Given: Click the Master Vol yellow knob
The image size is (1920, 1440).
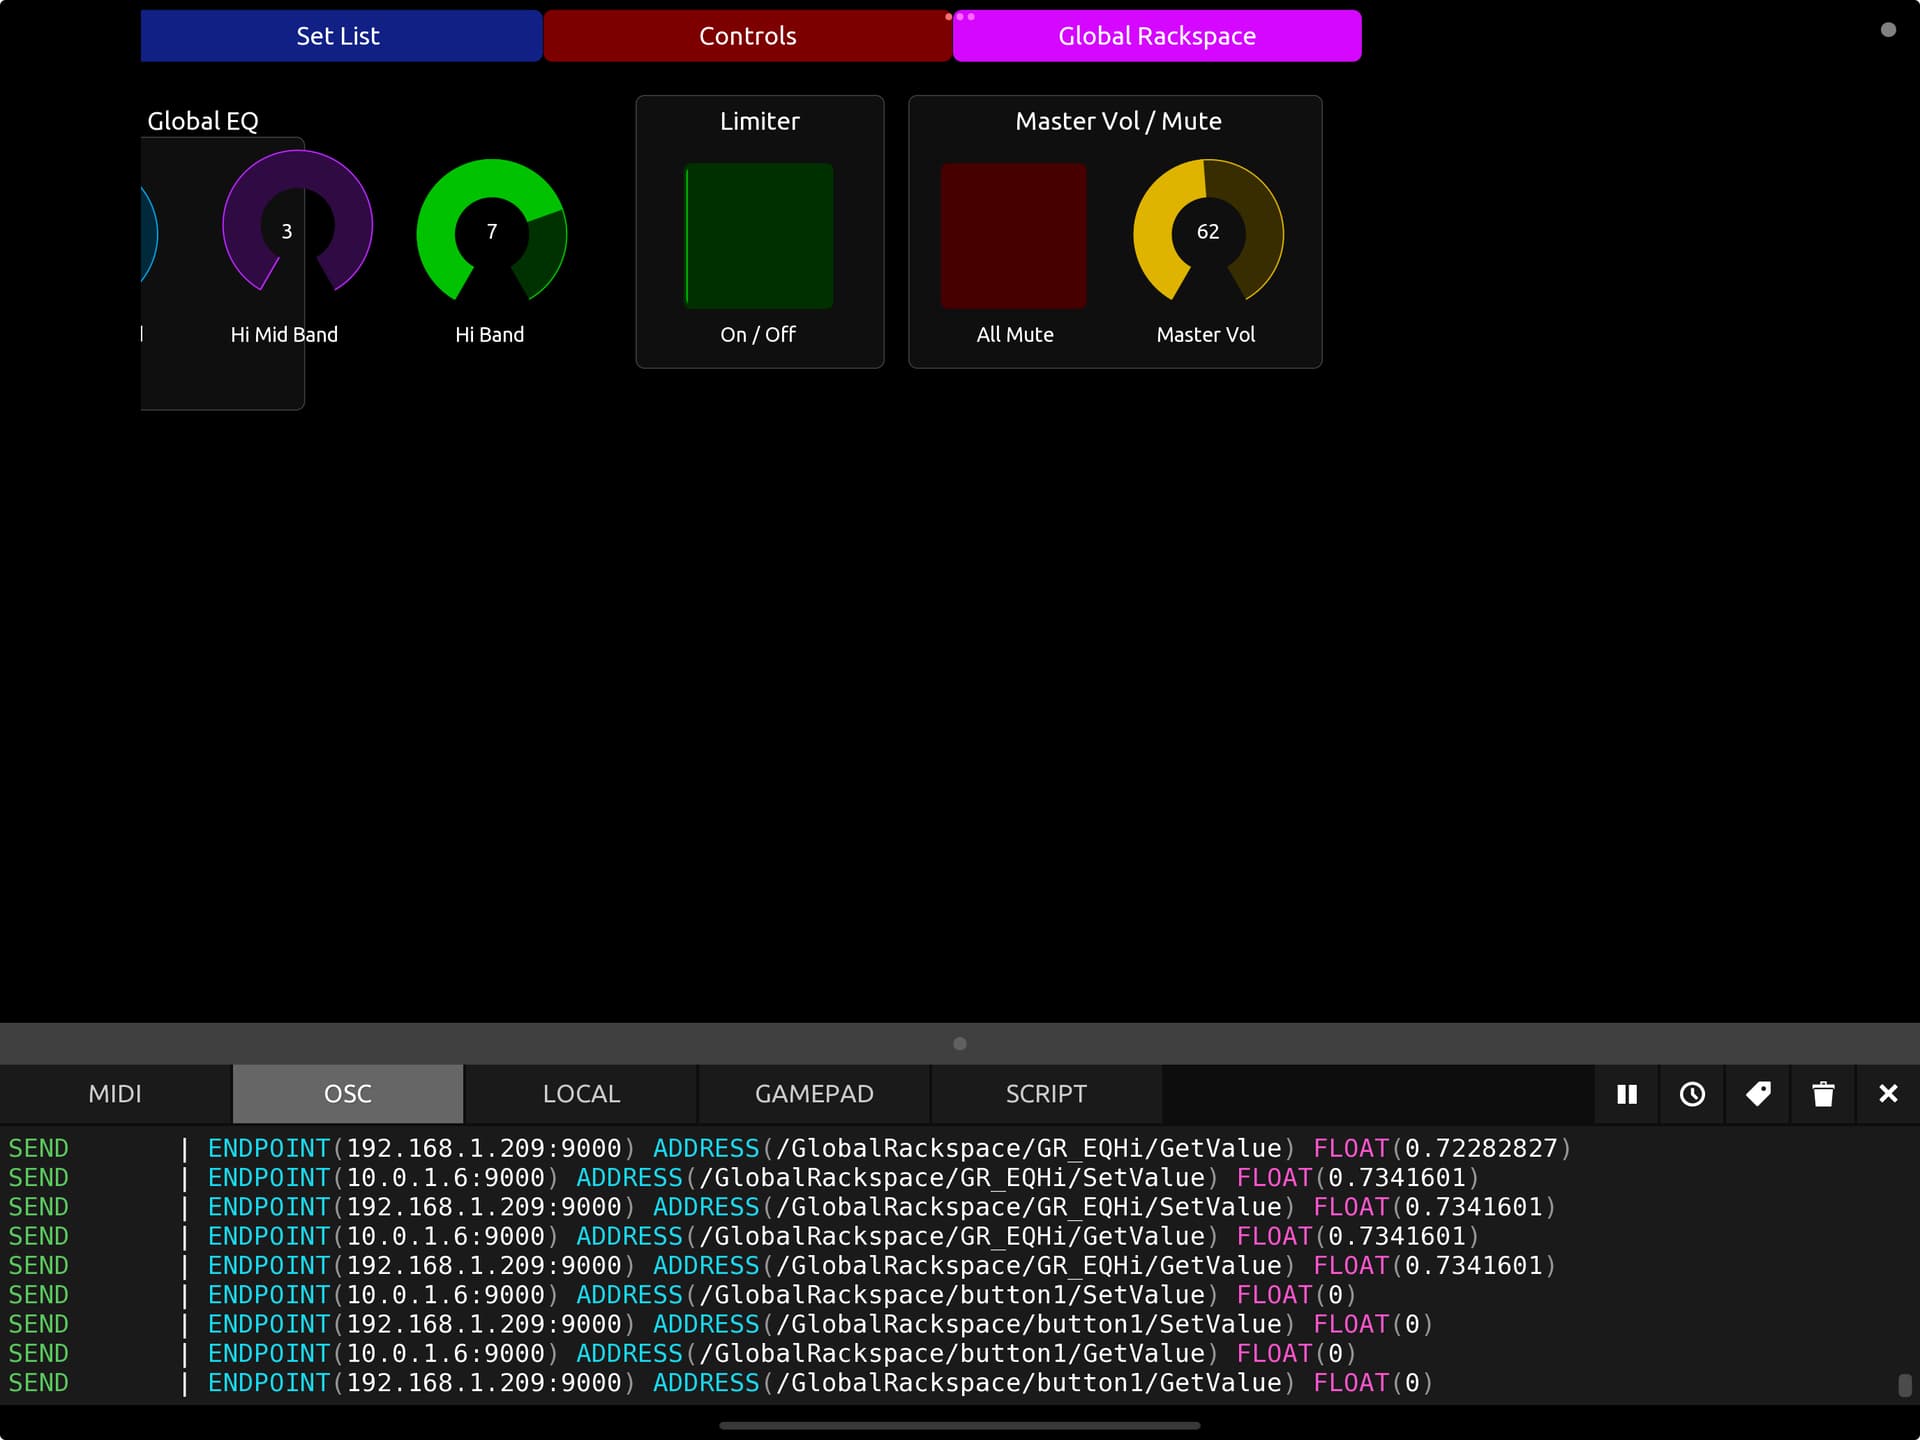Looking at the screenshot, I should point(1208,232).
